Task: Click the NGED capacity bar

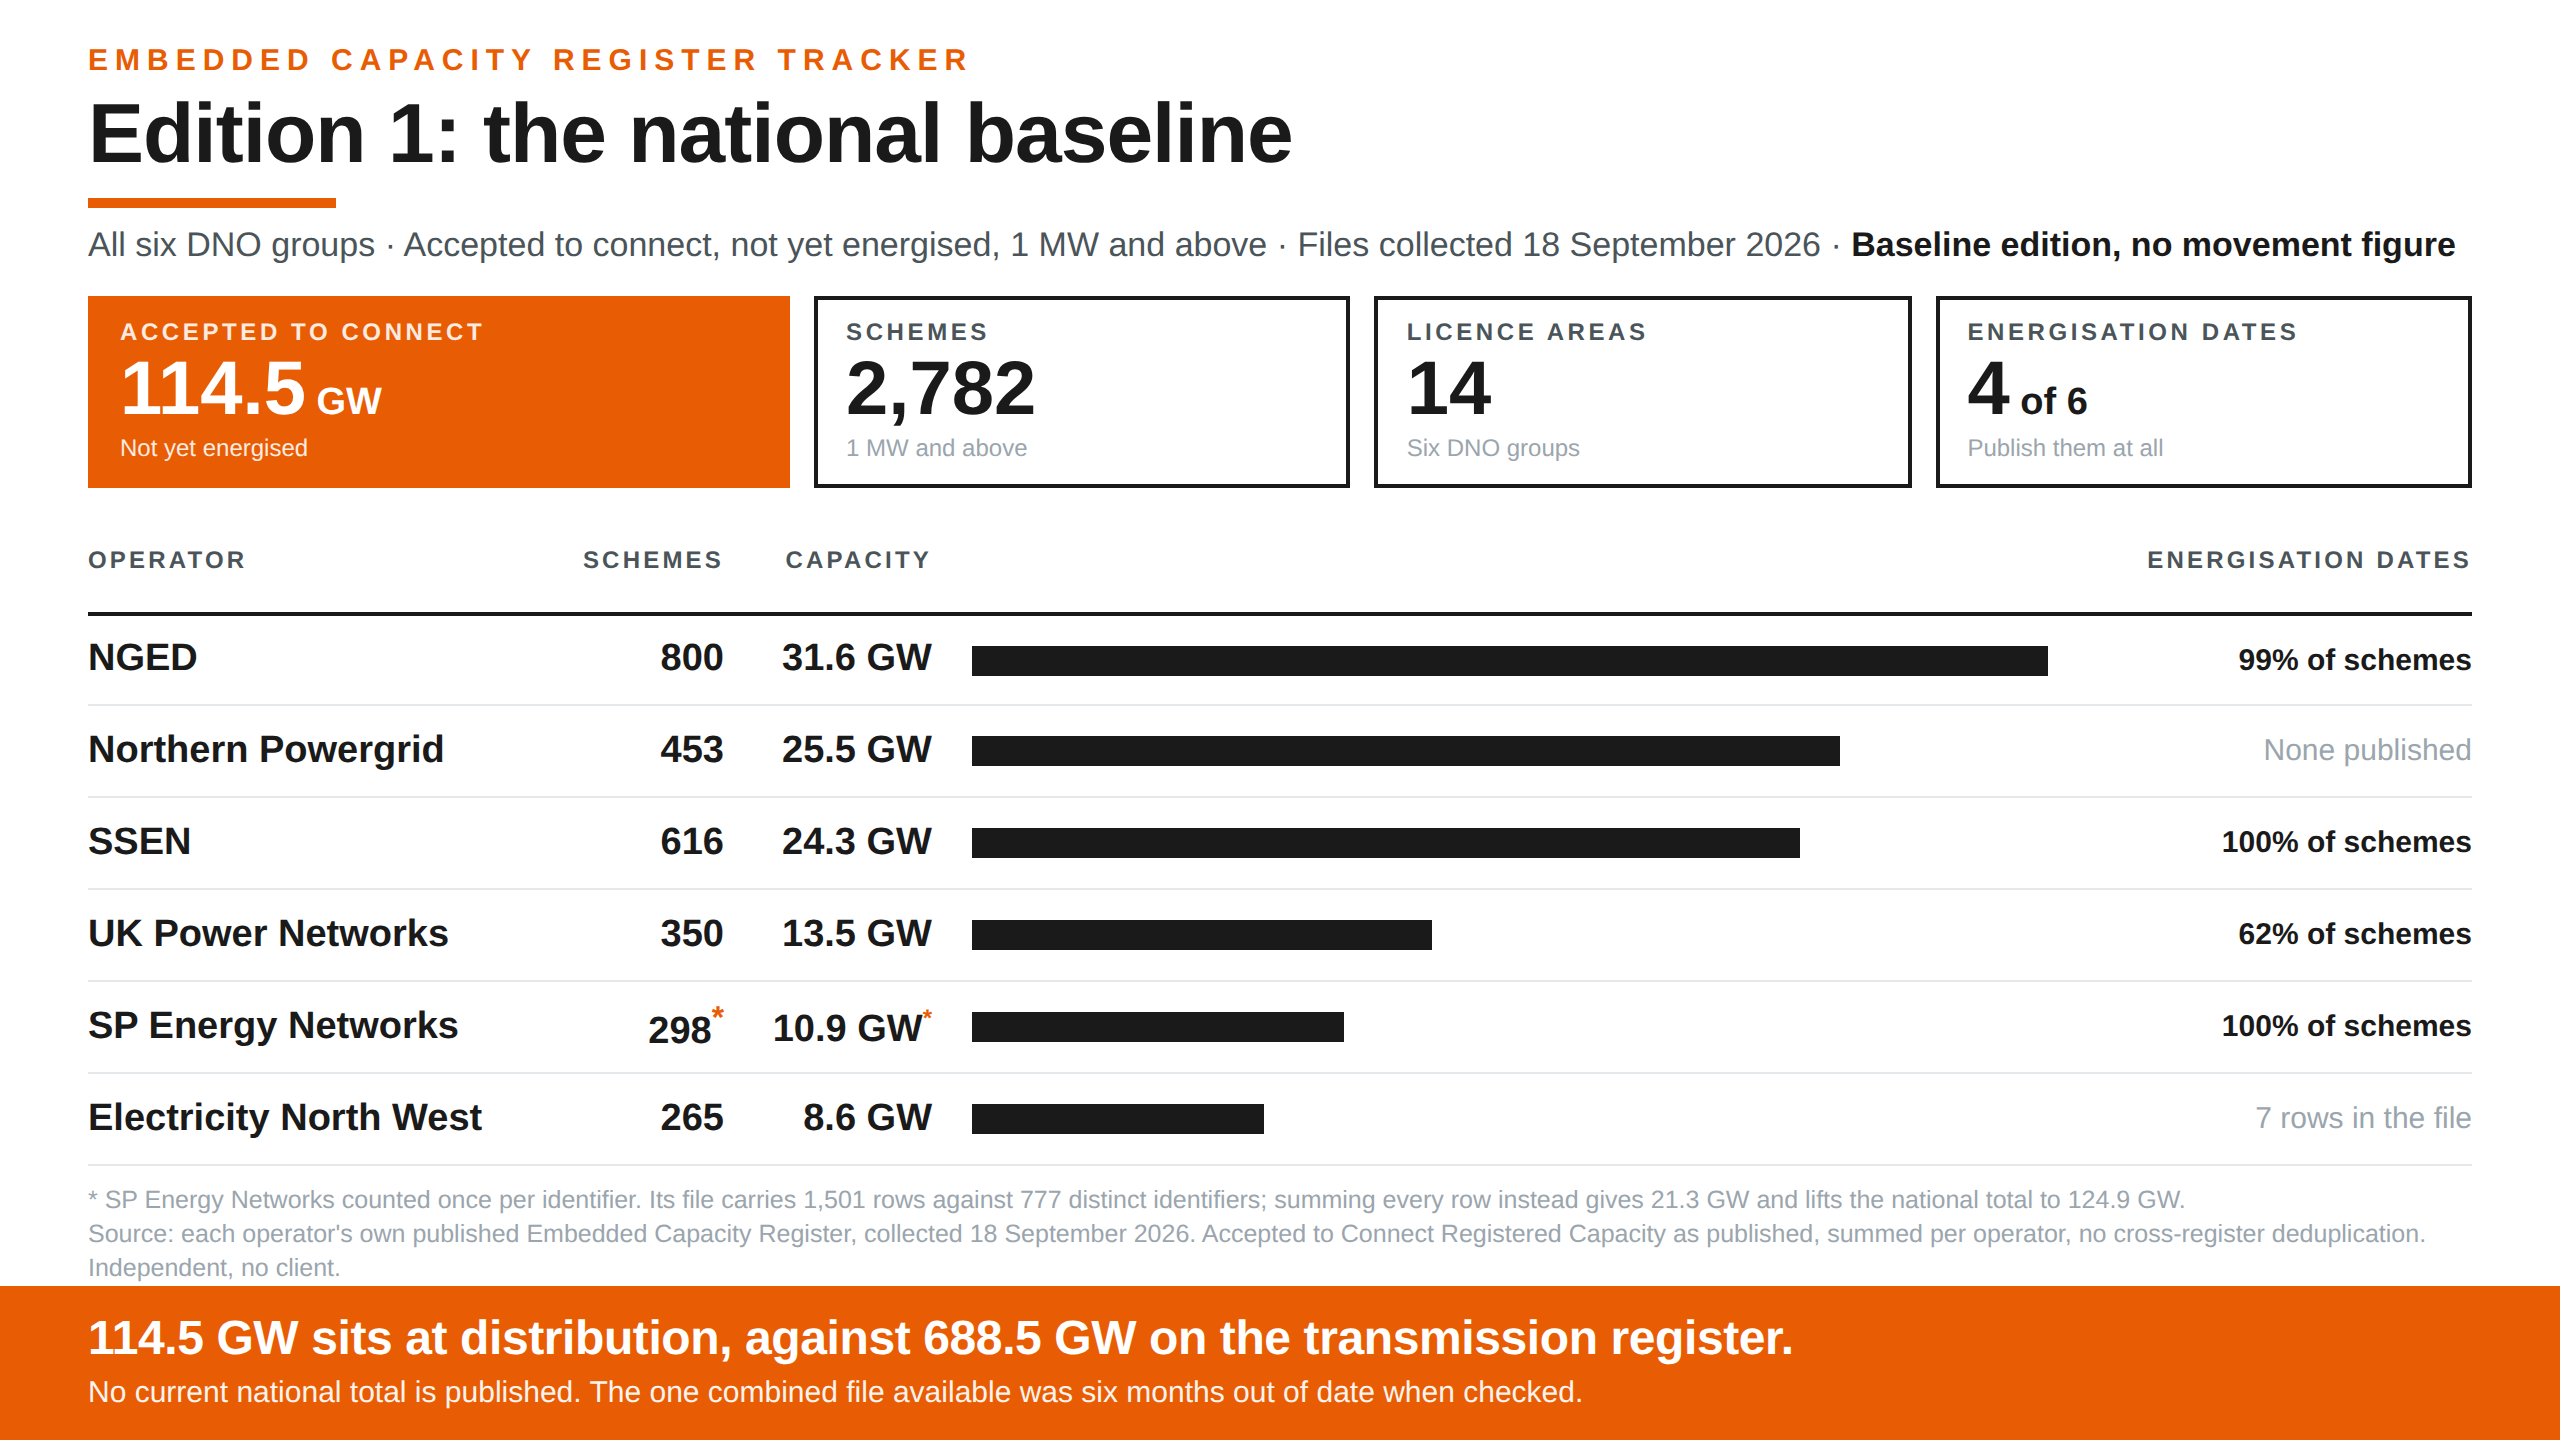Action: tap(1510, 660)
